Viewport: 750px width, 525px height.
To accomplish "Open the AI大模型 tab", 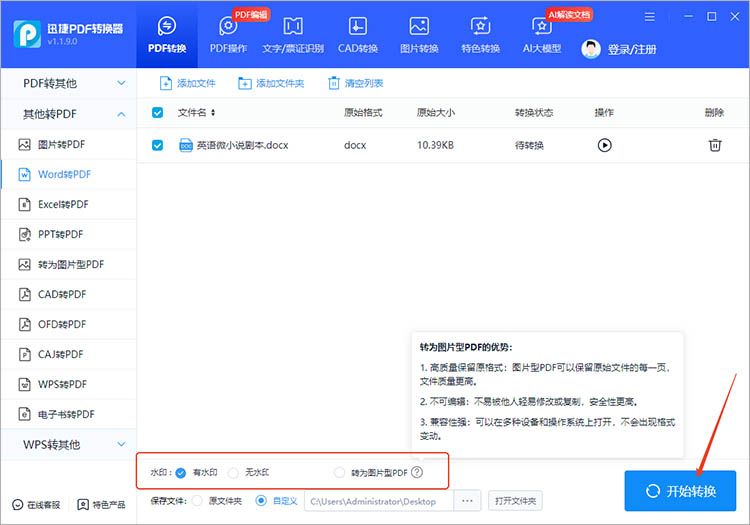I will click(541, 35).
